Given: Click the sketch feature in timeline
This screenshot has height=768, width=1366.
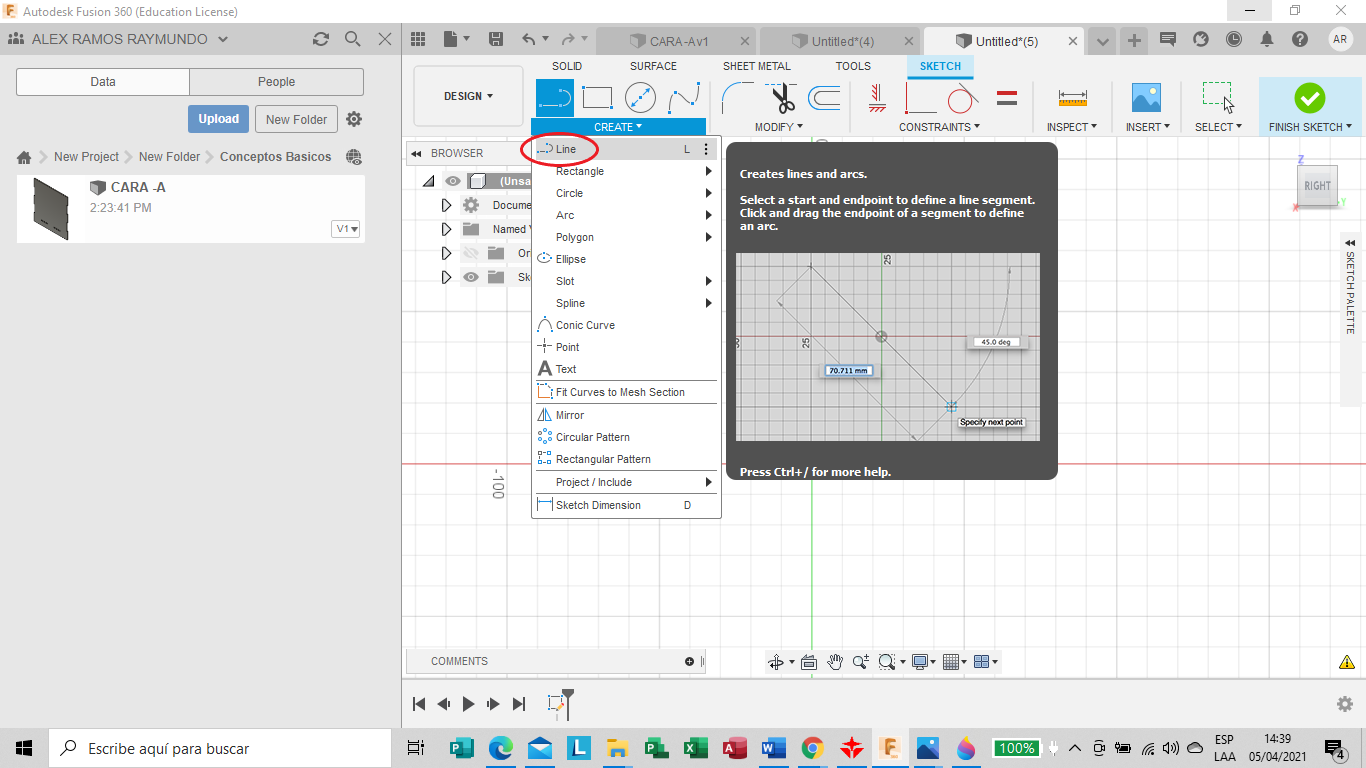Looking at the screenshot, I should pos(557,704).
